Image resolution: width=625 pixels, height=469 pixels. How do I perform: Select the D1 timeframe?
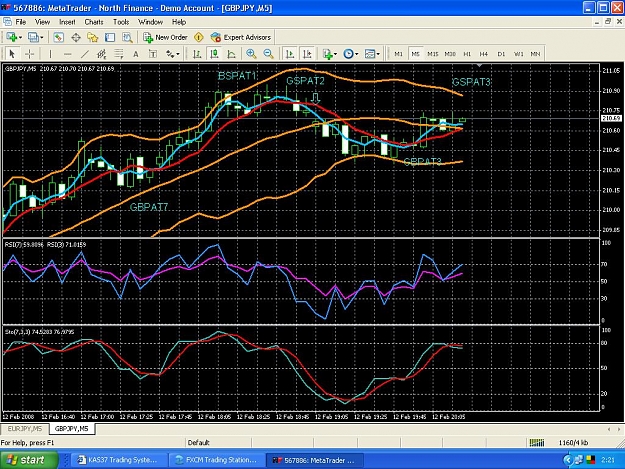(501, 54)
